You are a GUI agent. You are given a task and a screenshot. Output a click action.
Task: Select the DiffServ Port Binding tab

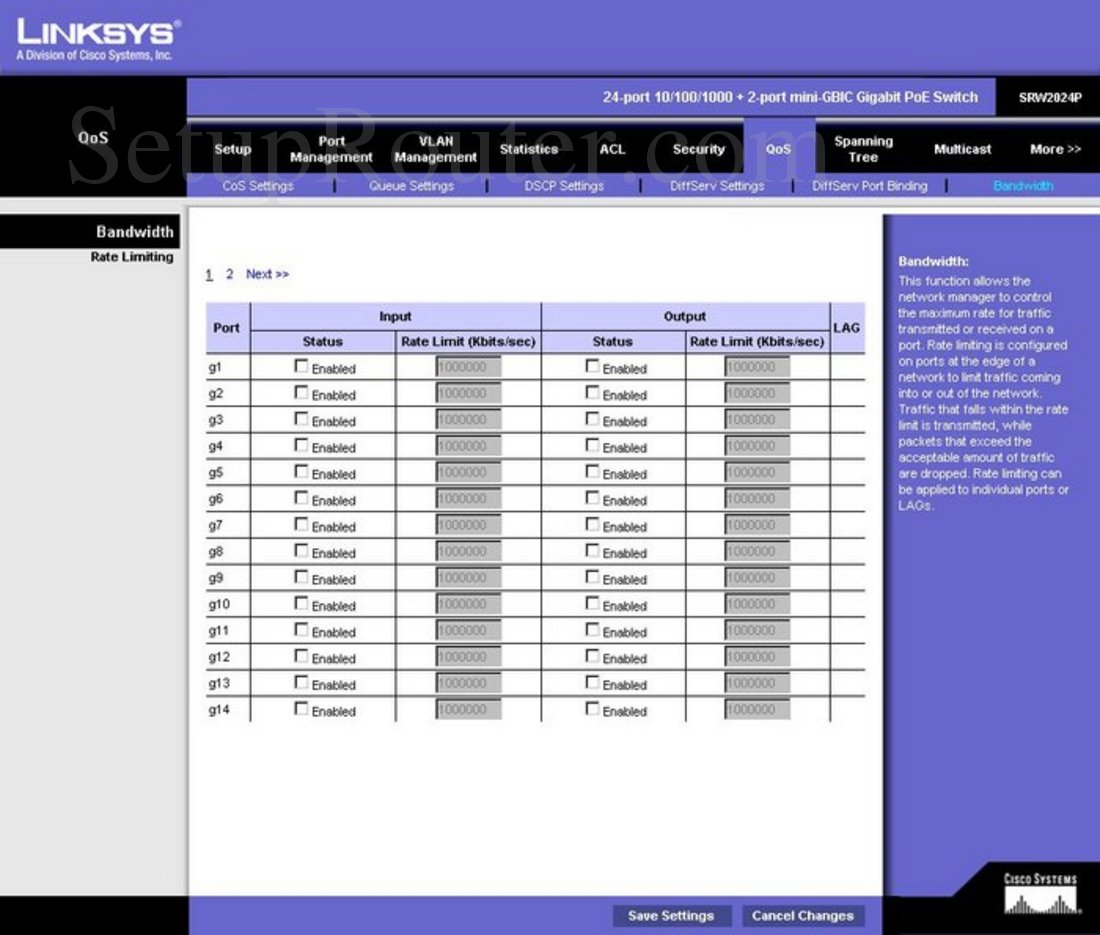pos(869,185)
